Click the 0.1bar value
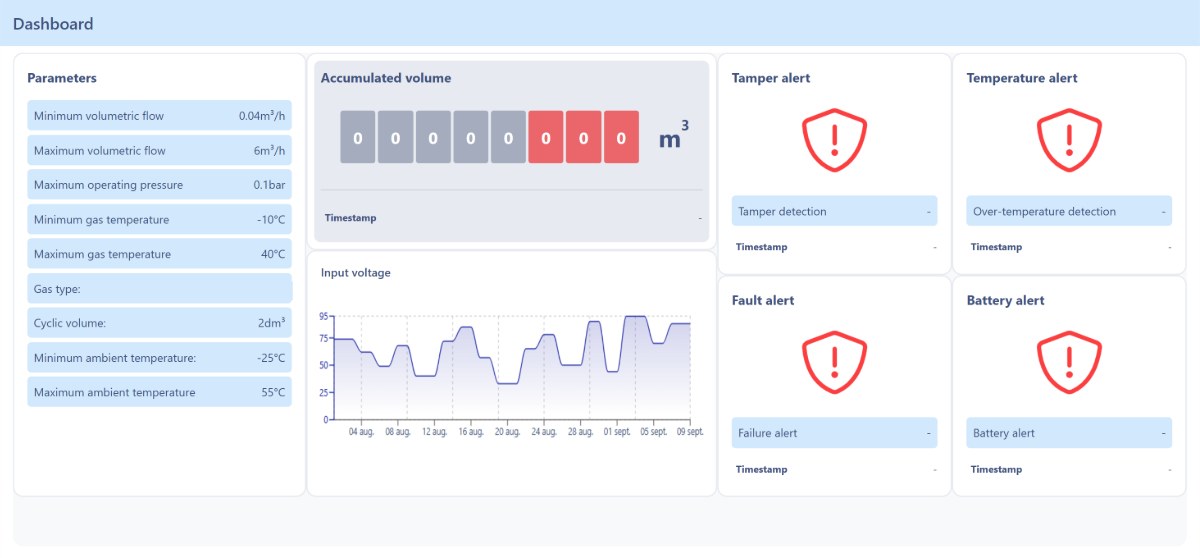Image resolution: width=1200 pixels, height=558 pixels. (x=270, y=185)
